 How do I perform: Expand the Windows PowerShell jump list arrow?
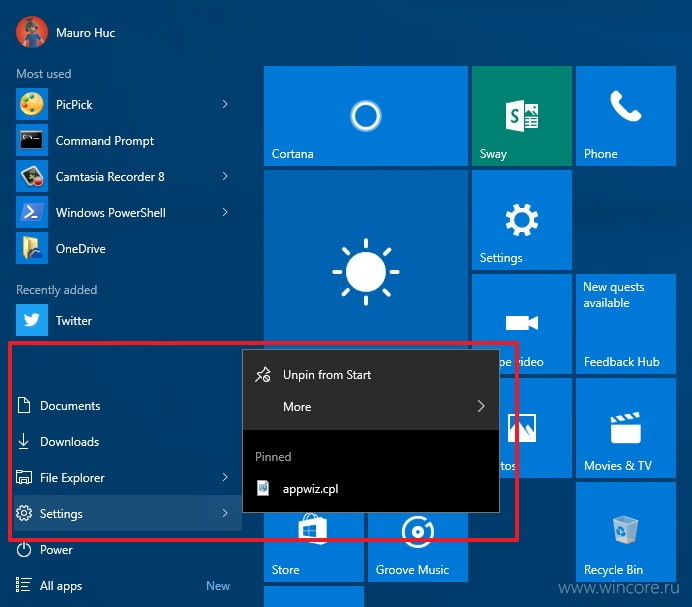[x=225, y=212]
